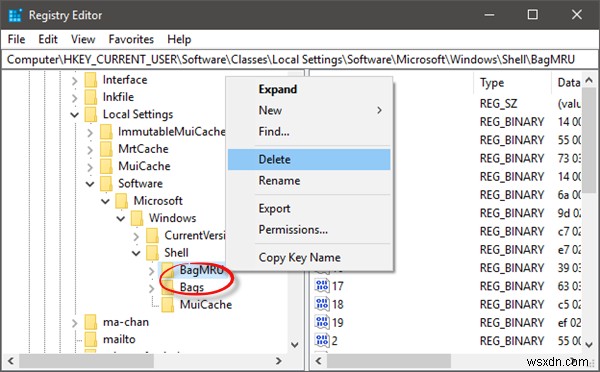Open the Favorites menu
The width and height of the screenshot is (600, 372).
pos(131,39)
